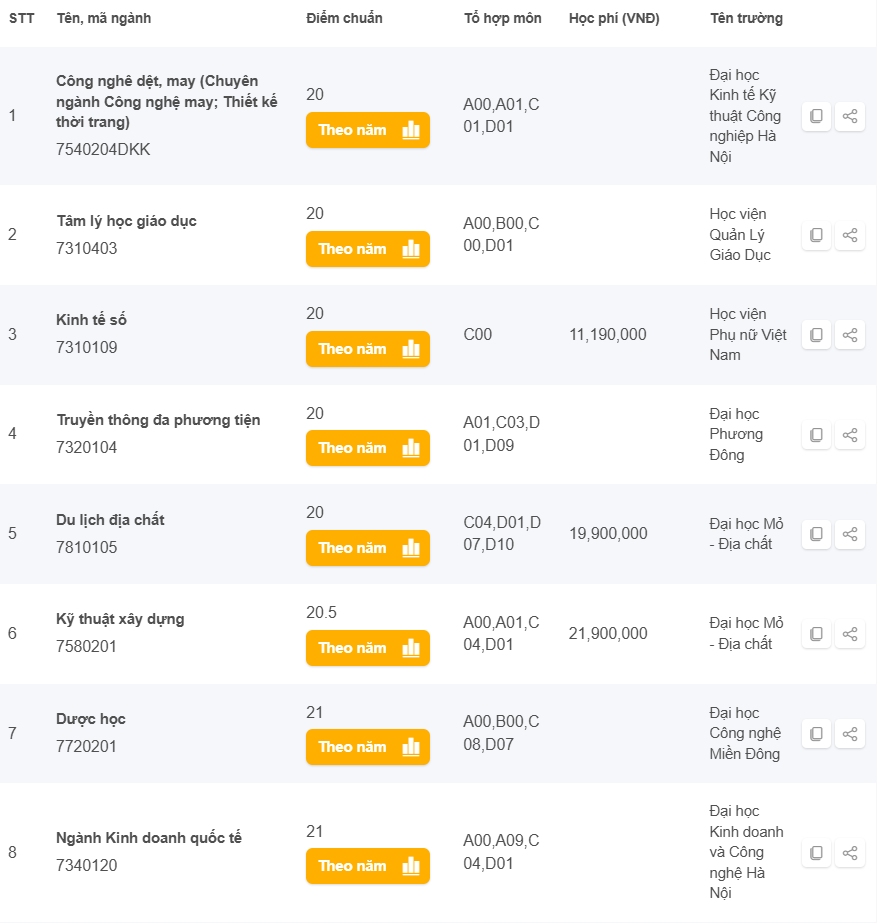Copy the Tâm lý học giáo dục row
Viewport: 877px width, 923px height.
(816, 235)
